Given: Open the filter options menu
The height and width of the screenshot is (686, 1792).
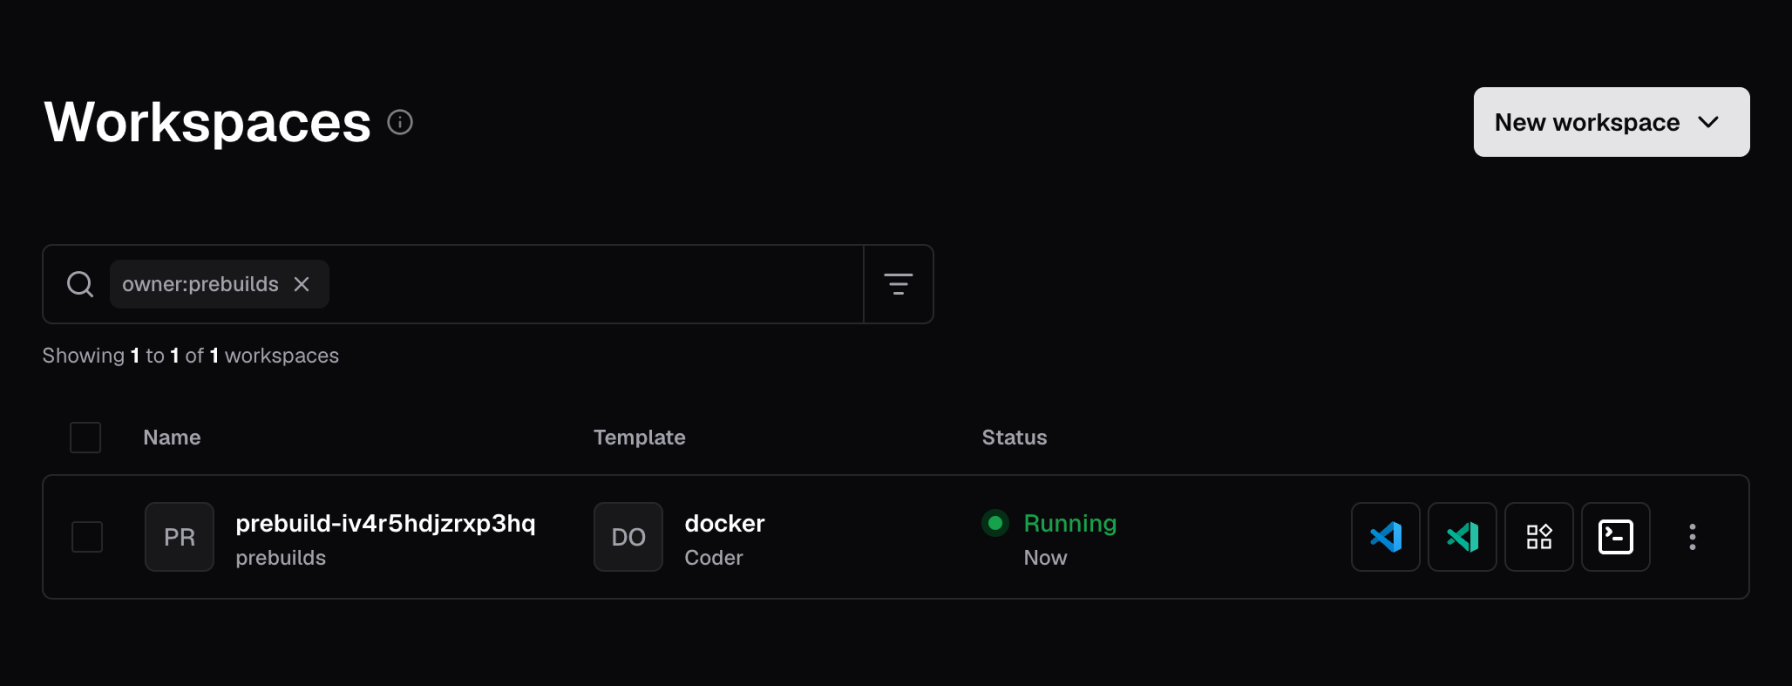Looking at the screenshot, I should point(898,284).
